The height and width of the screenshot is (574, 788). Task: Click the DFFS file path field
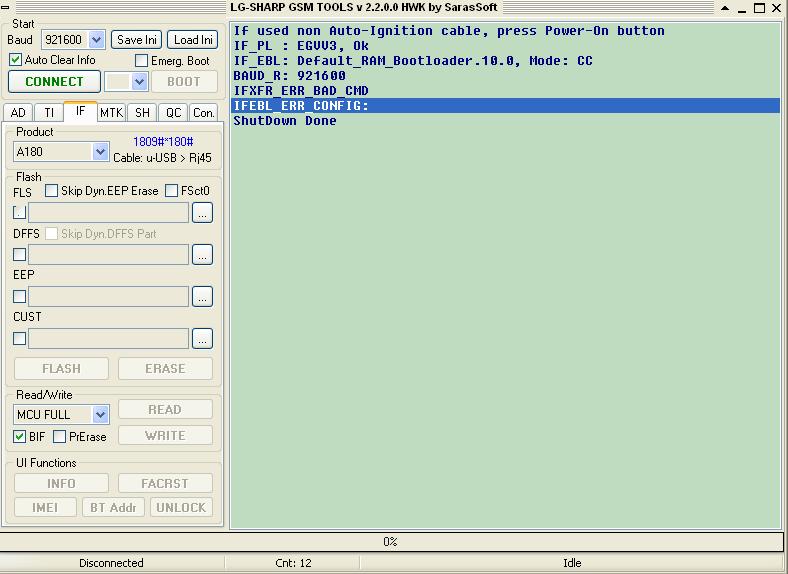click(x=109, y=255)
